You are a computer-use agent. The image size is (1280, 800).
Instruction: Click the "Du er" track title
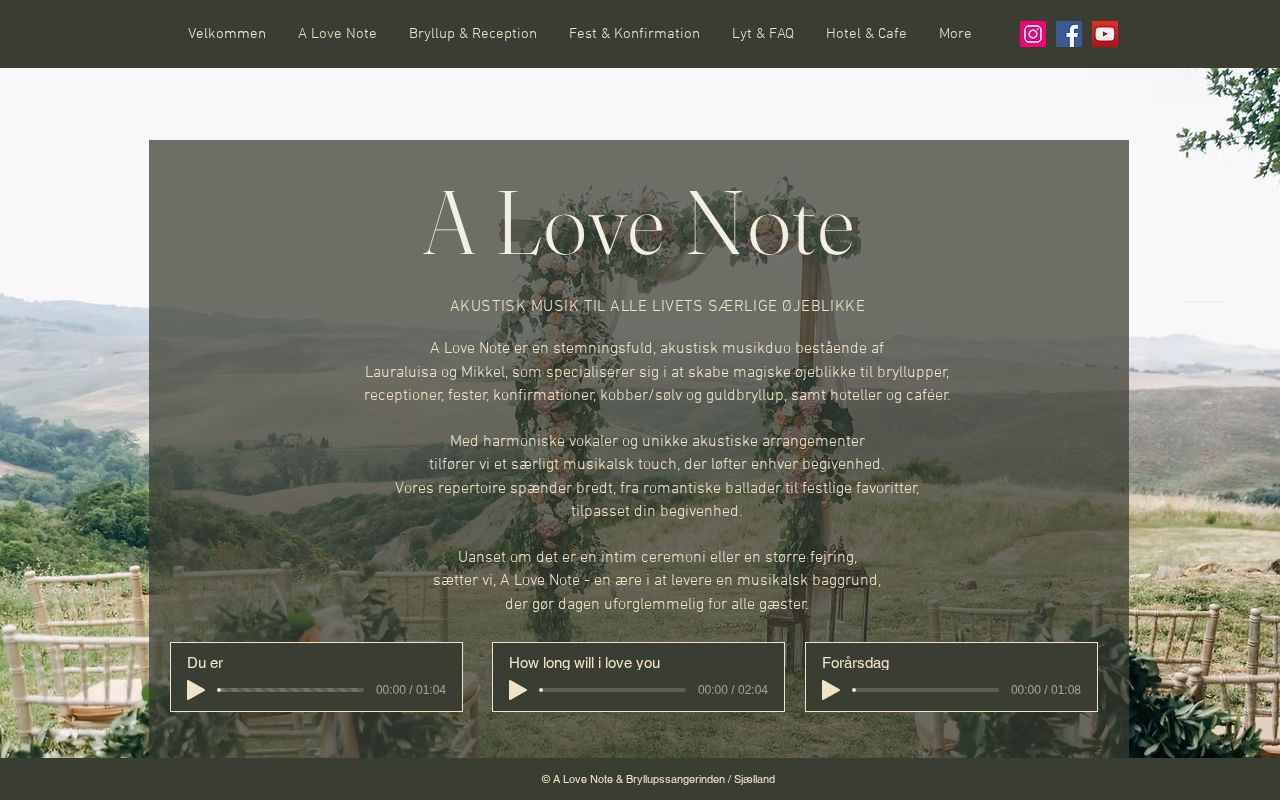pyautogui.click(x=205, y=663)
